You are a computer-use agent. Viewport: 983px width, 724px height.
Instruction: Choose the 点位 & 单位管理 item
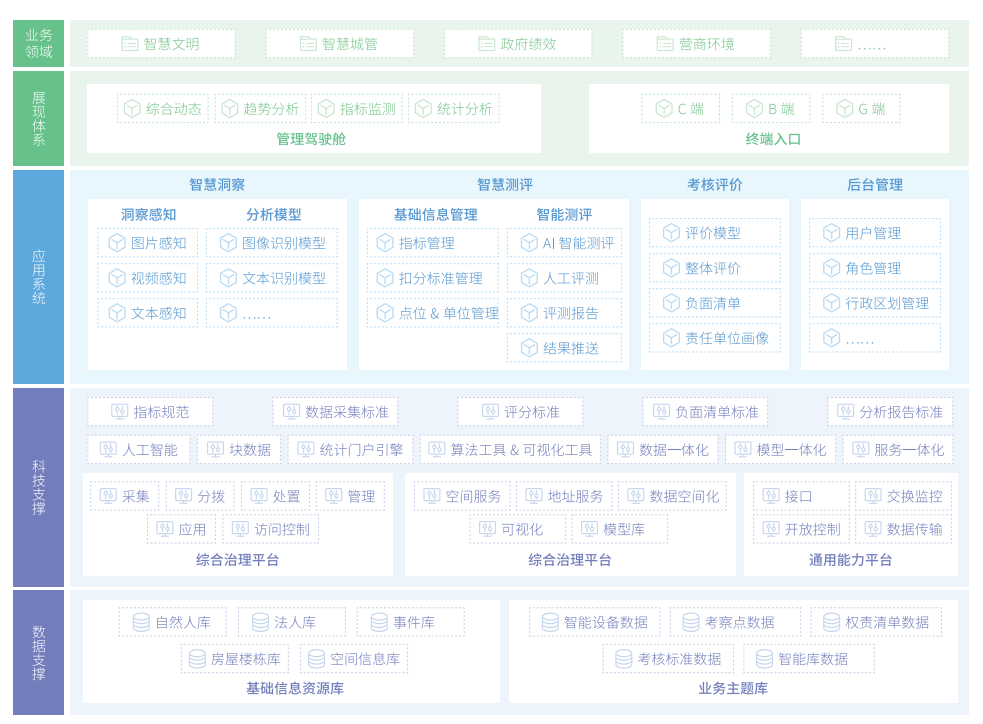click(433, 313)
